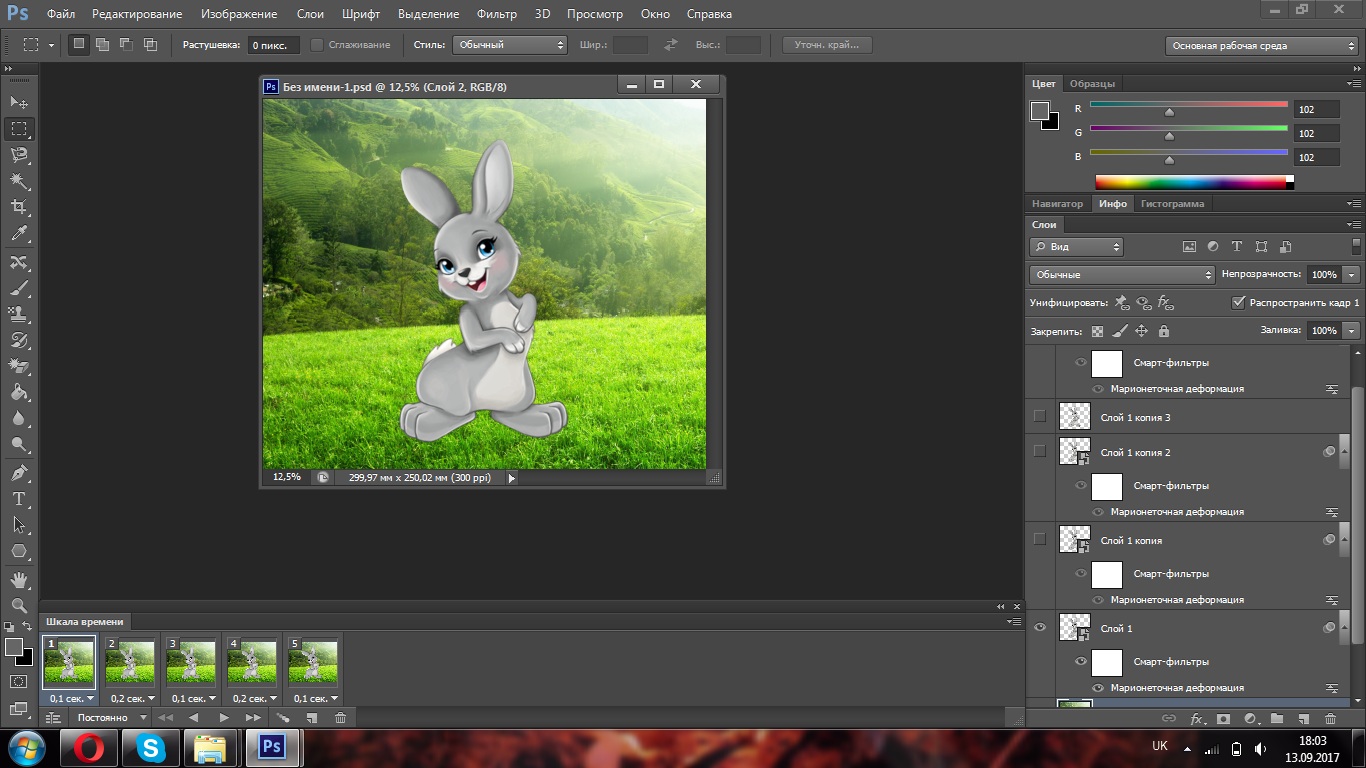Open the Заливка fill dropdown arrow
1366x768 pixels.
(1352, 330)
